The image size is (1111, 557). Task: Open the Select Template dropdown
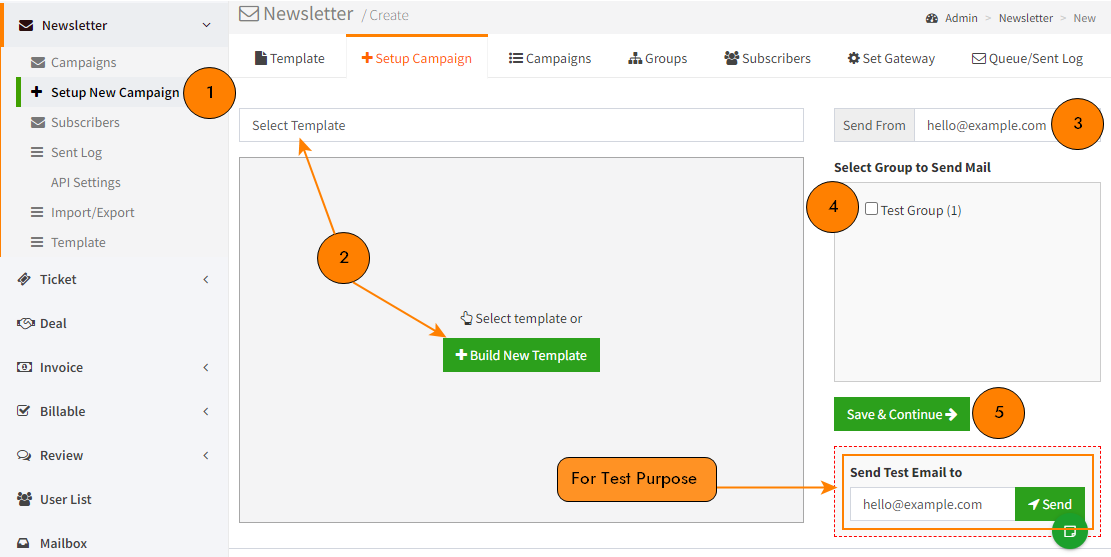(x=521, y=125)
